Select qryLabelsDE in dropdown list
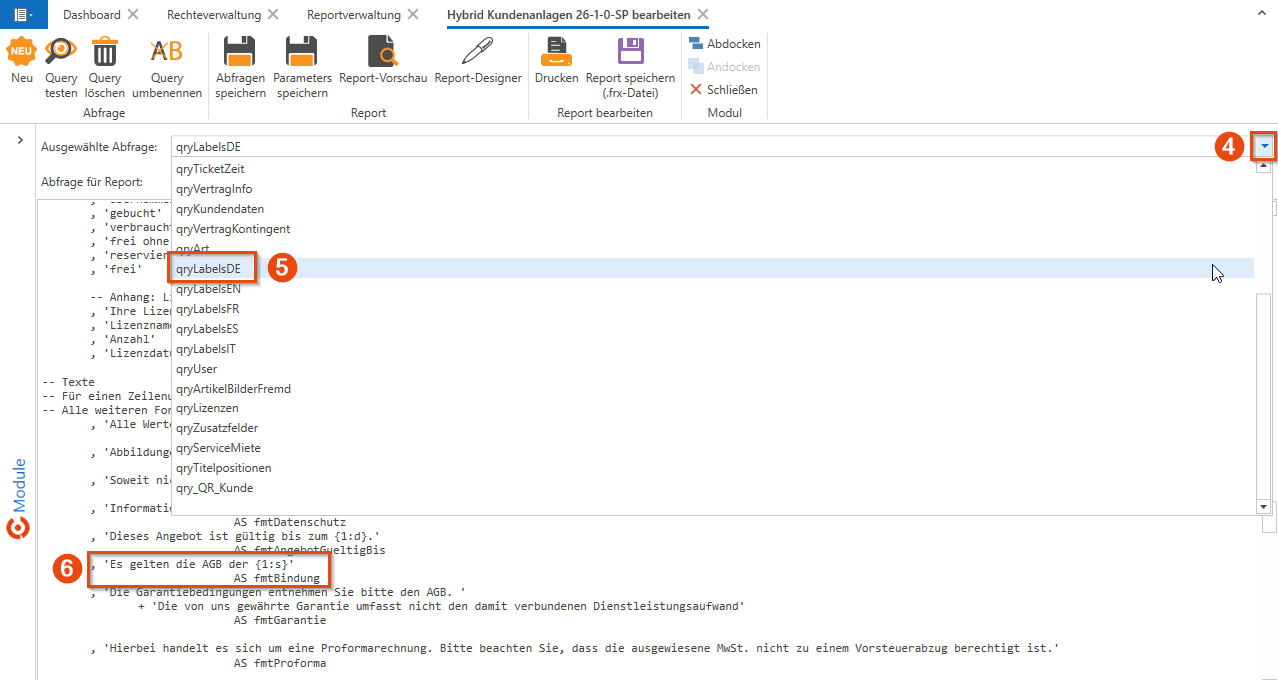 point(713,268)
